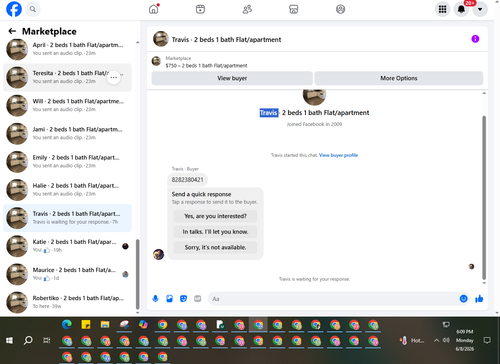The height and width of the screenshot is (364, 500).
Task: Open the Facebook search icon
Action: coord(33,9)
